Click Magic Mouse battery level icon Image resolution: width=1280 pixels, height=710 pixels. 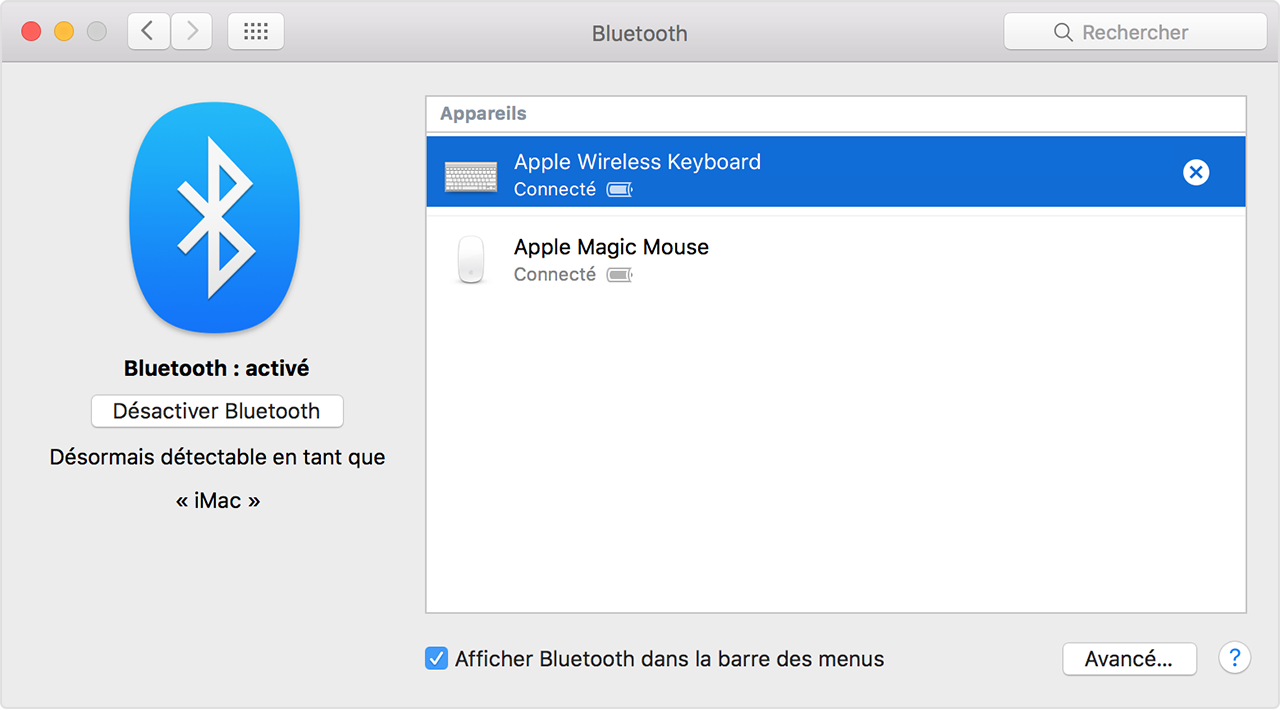coord(620,275)
